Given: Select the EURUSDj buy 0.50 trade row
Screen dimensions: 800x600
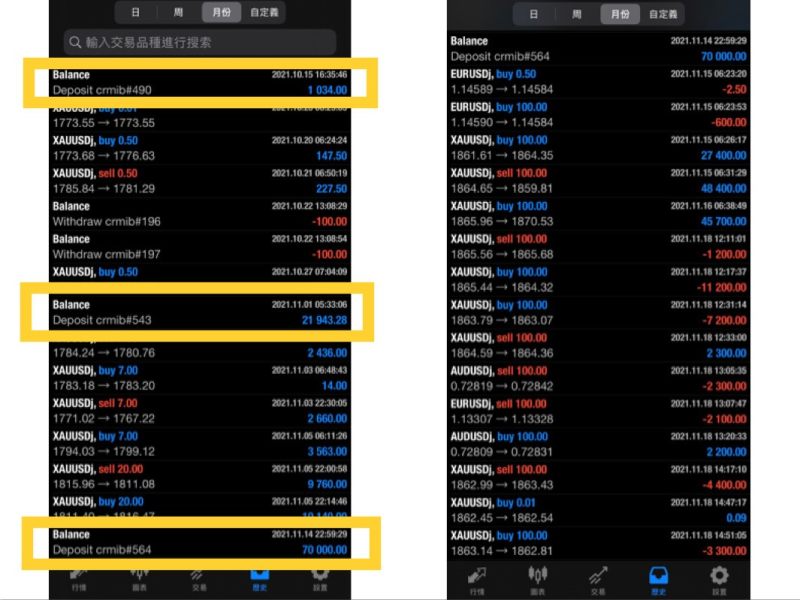Looking at the screenshot, I should click(598, 82).
